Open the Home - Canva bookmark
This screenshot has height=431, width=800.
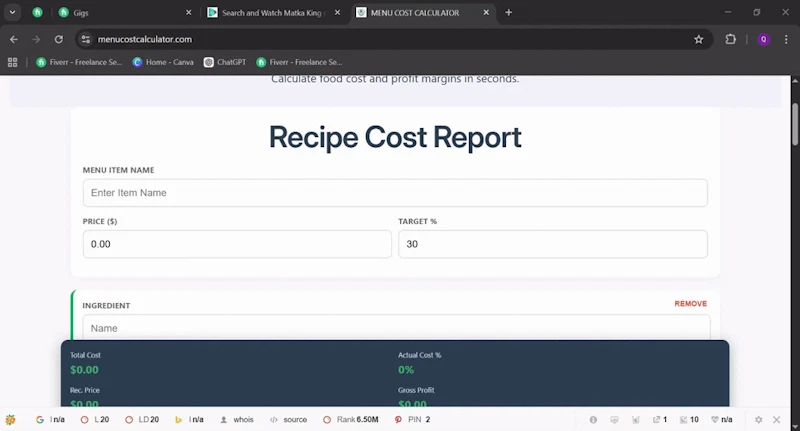point(163,62)
